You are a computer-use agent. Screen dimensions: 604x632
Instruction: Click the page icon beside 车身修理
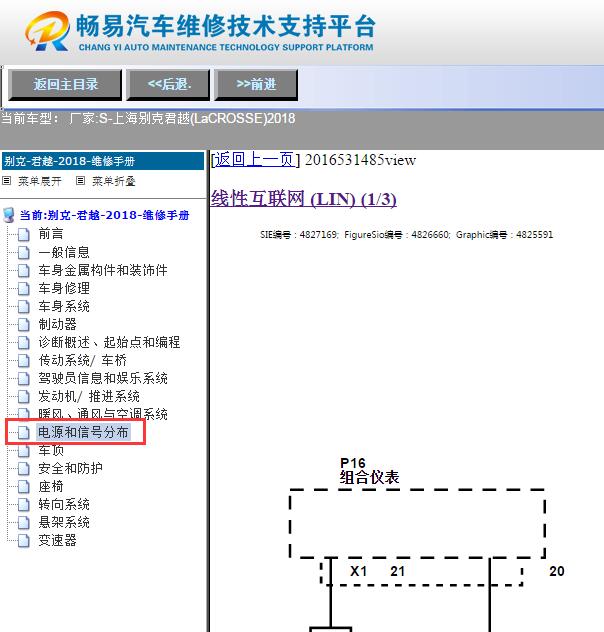[x=23, y=289]
